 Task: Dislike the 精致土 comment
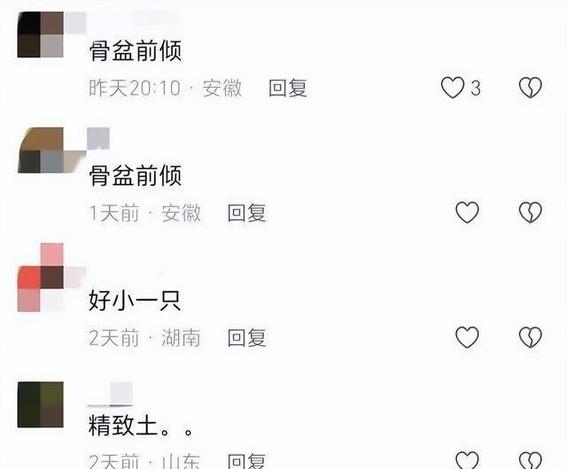(530, 460)
